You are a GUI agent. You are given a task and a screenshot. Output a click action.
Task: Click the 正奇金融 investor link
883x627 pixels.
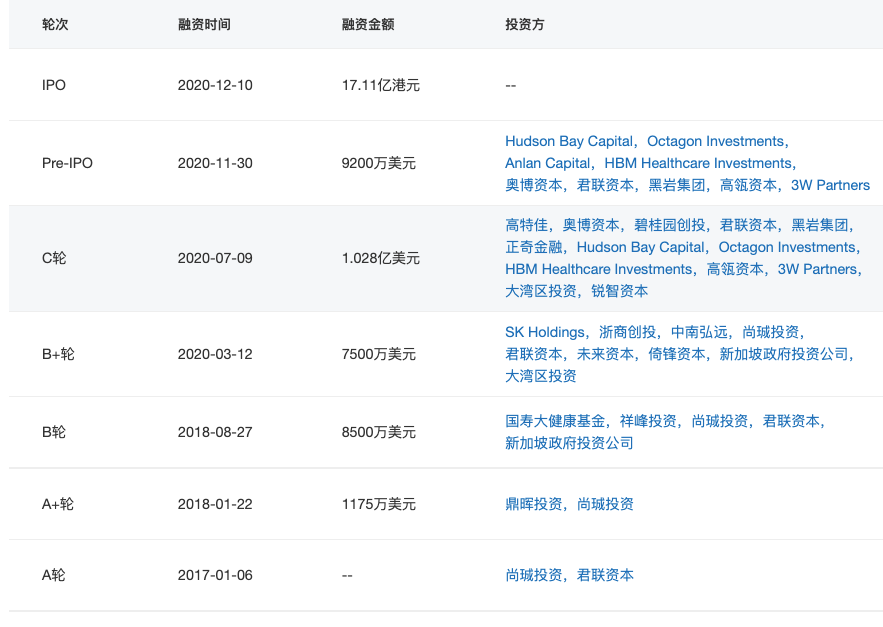533,247
